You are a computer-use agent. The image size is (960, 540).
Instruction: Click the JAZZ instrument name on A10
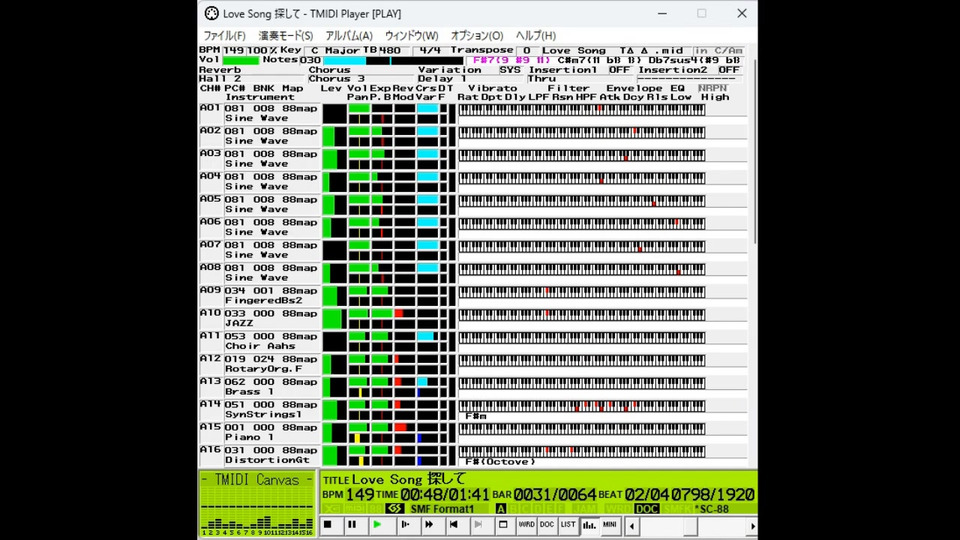tap(239, 323)
